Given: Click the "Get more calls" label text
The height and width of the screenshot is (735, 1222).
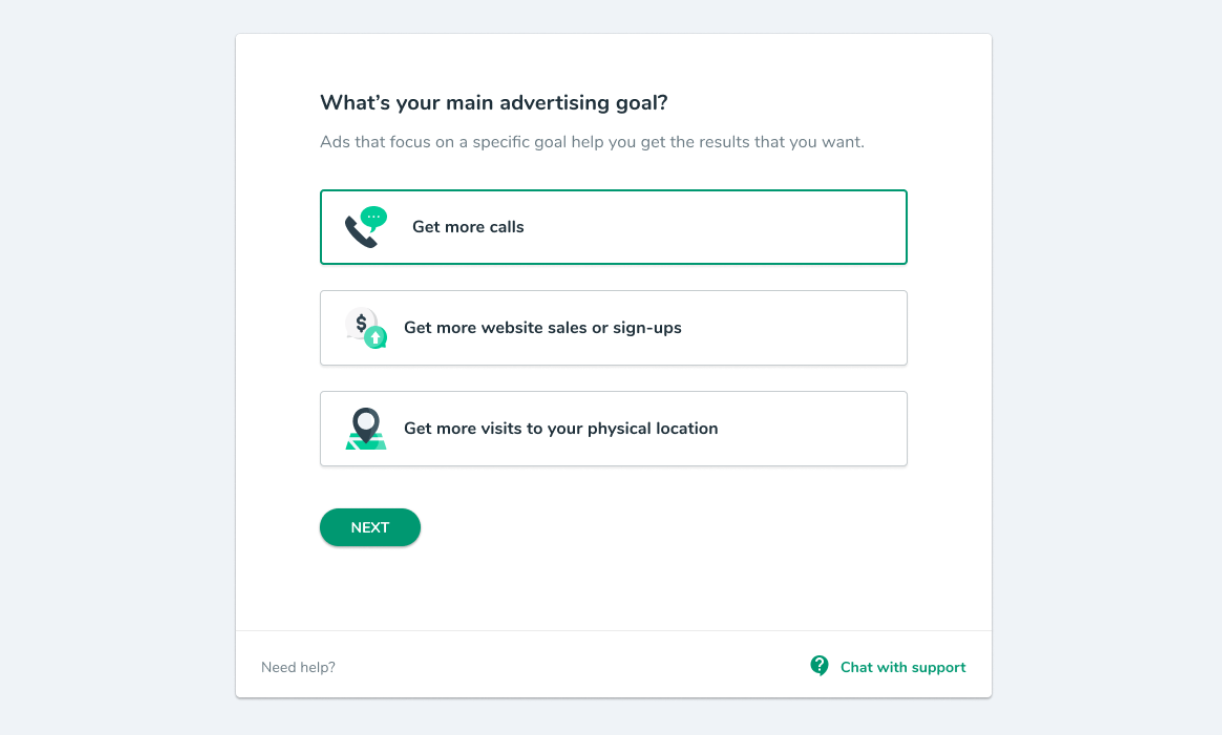Looking at the screenshot, I should point(468,227).
